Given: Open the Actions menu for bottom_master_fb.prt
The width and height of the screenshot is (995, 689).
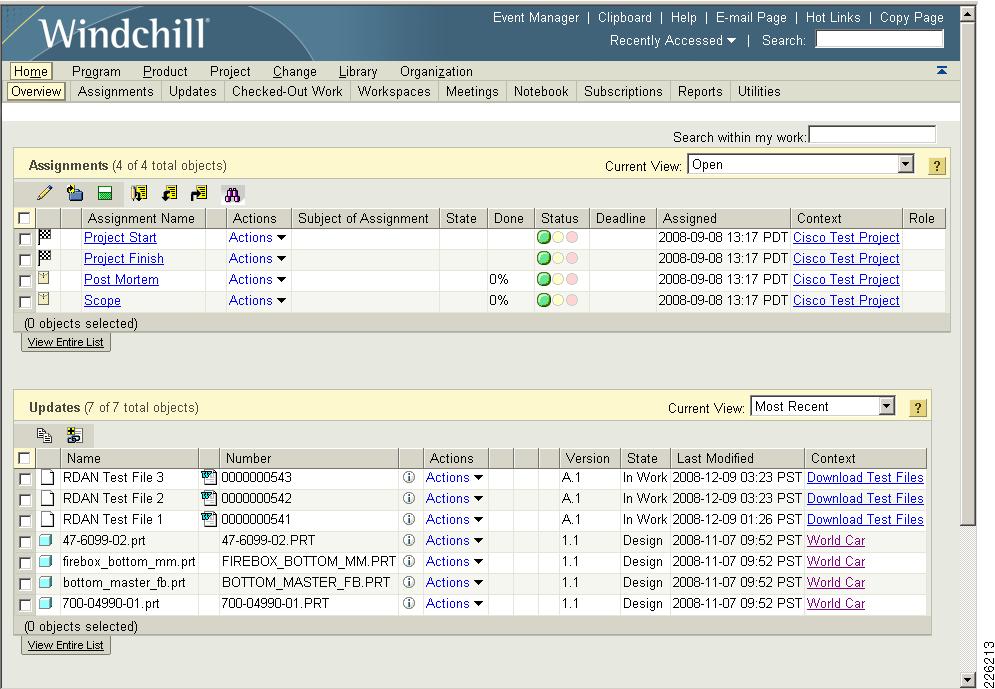Looking at the screenshot, I should 454,582.
